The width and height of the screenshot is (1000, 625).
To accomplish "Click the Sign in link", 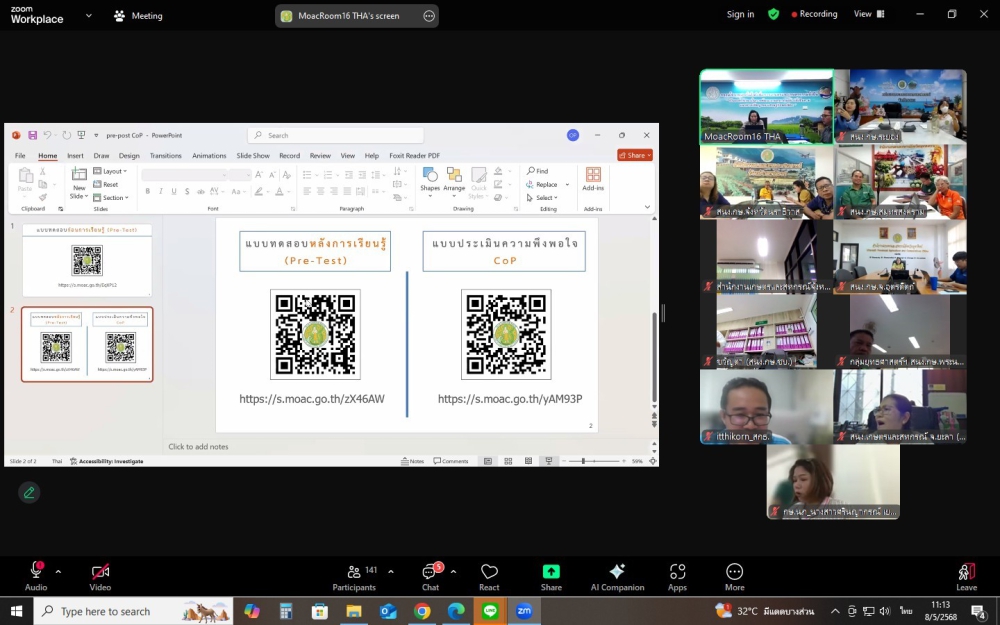I will click(740, 15).
